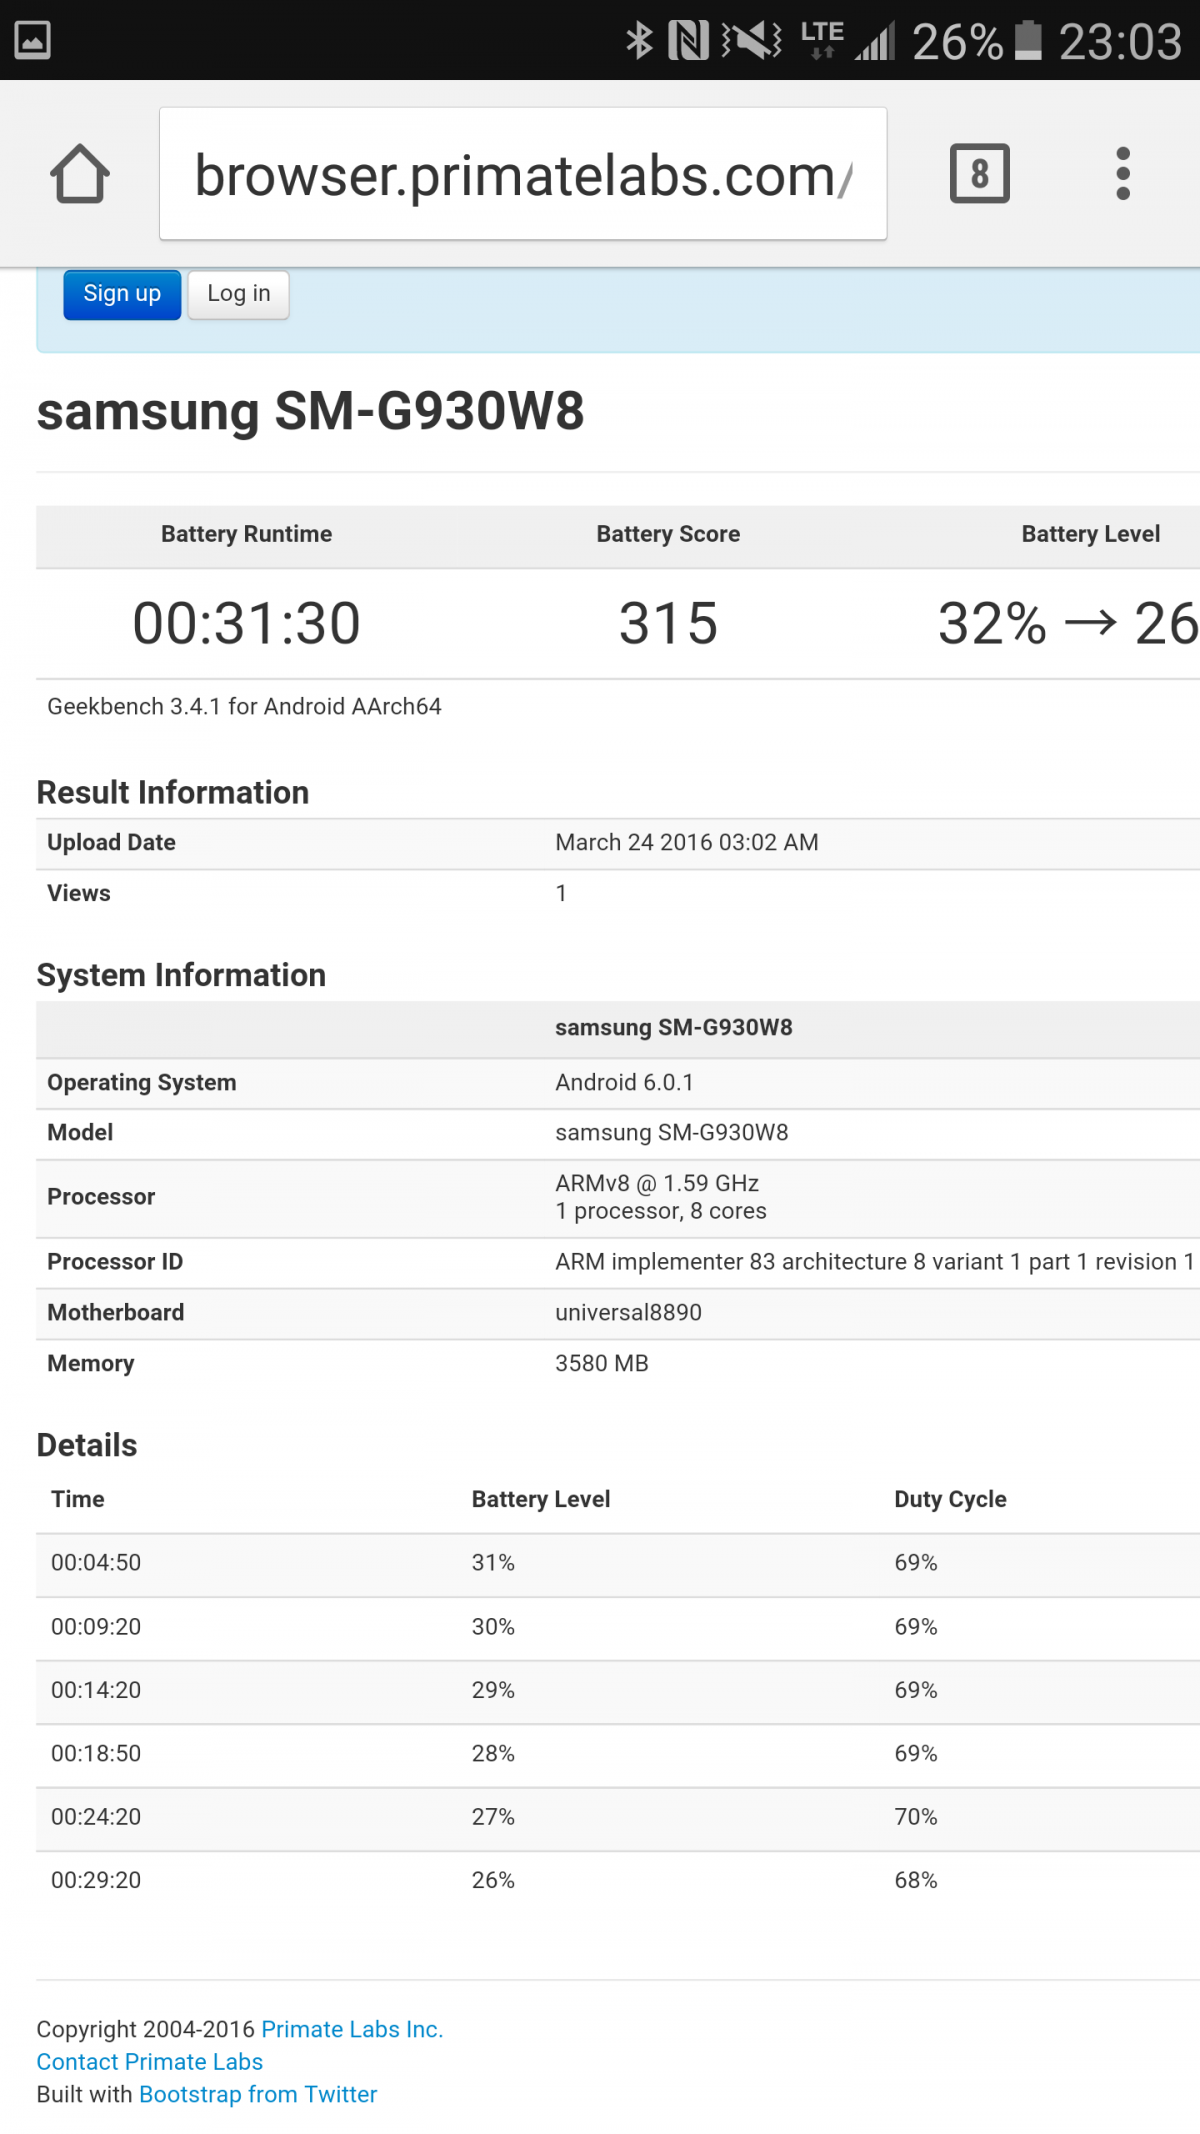This screenshot has width=1200, height=2134.
Task: Click the Log in button
Action: (x=238, y=294)
